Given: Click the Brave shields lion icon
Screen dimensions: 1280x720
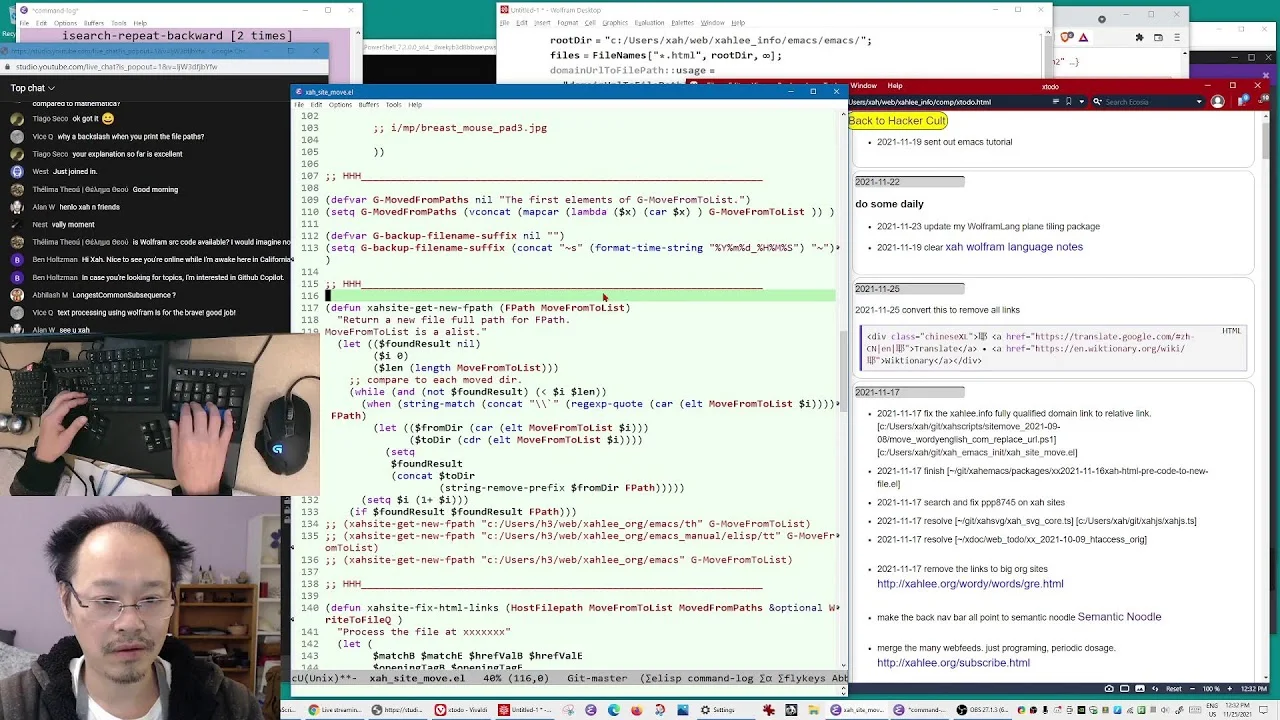Looking at the screenshot, I should [x=1065, y=37].
